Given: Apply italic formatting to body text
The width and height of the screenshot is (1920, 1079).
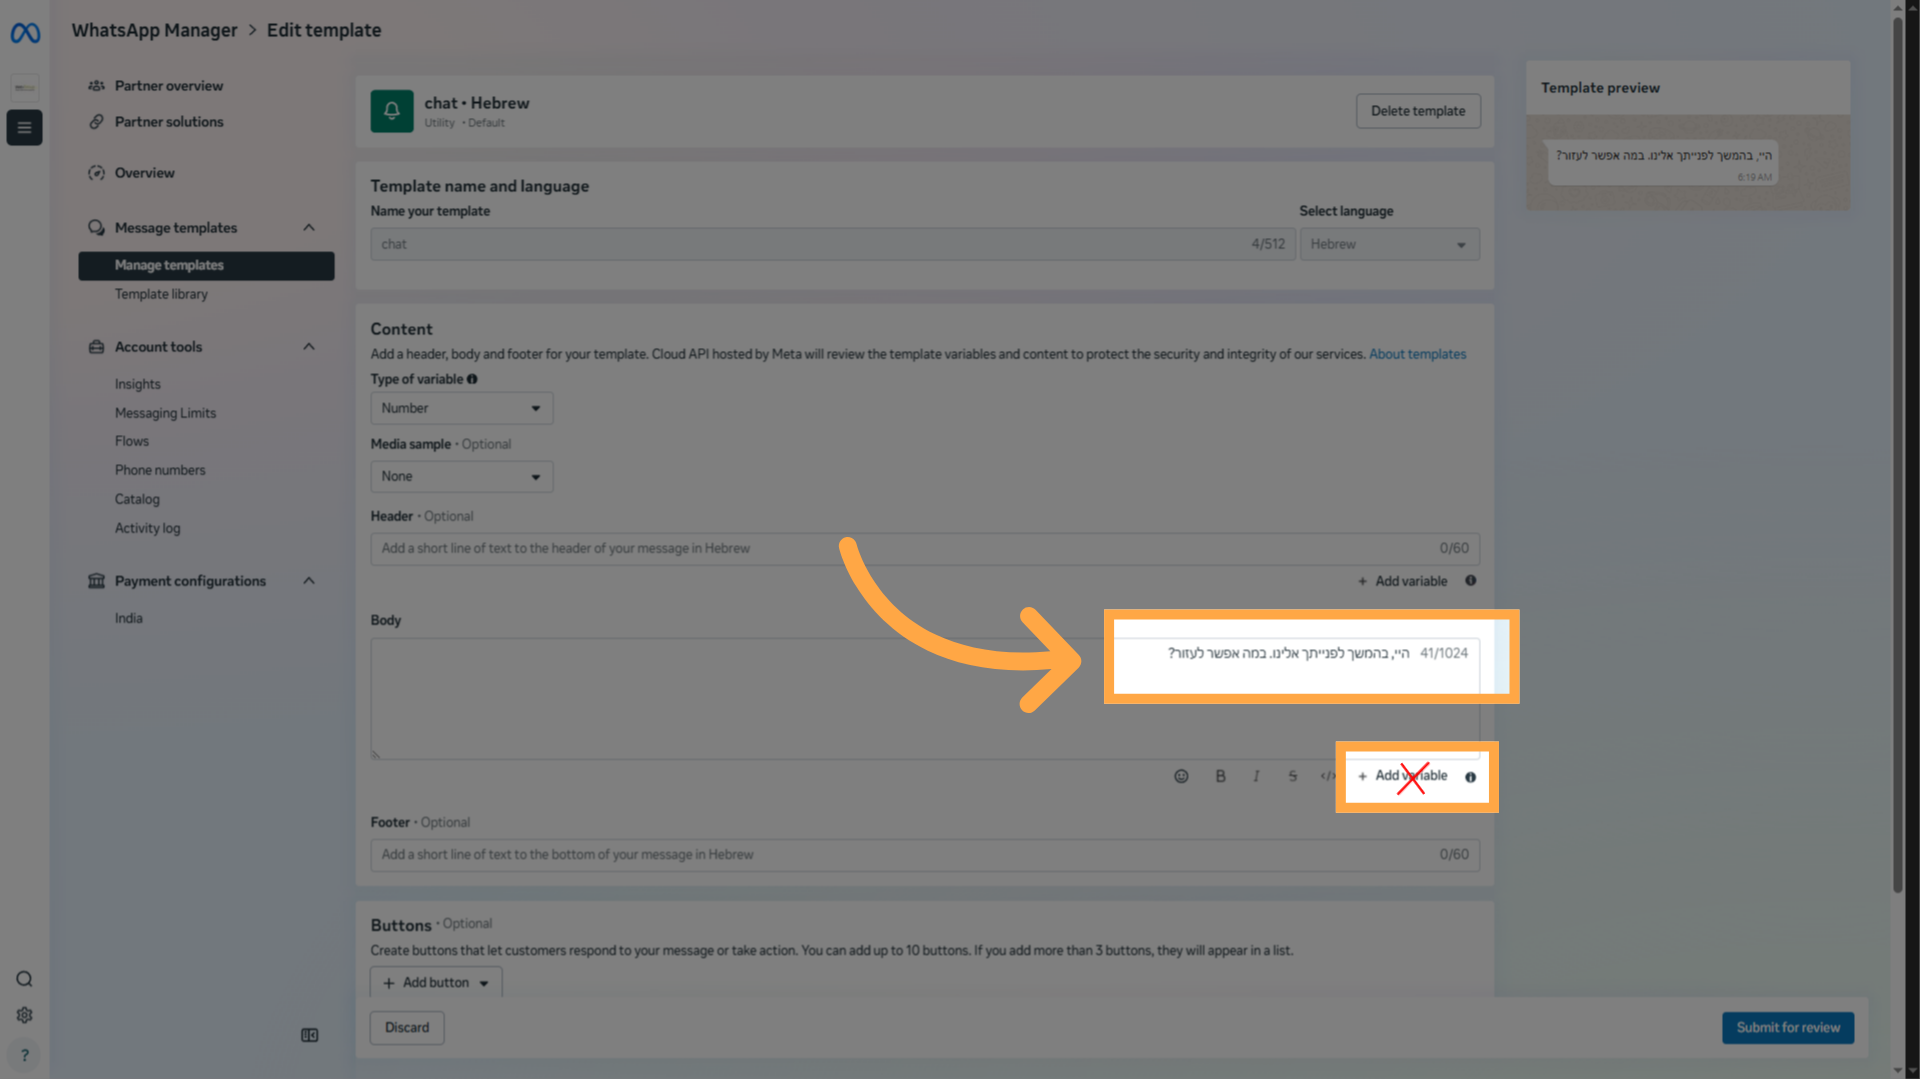Looking at the screenshot, I should (1256, 776).
